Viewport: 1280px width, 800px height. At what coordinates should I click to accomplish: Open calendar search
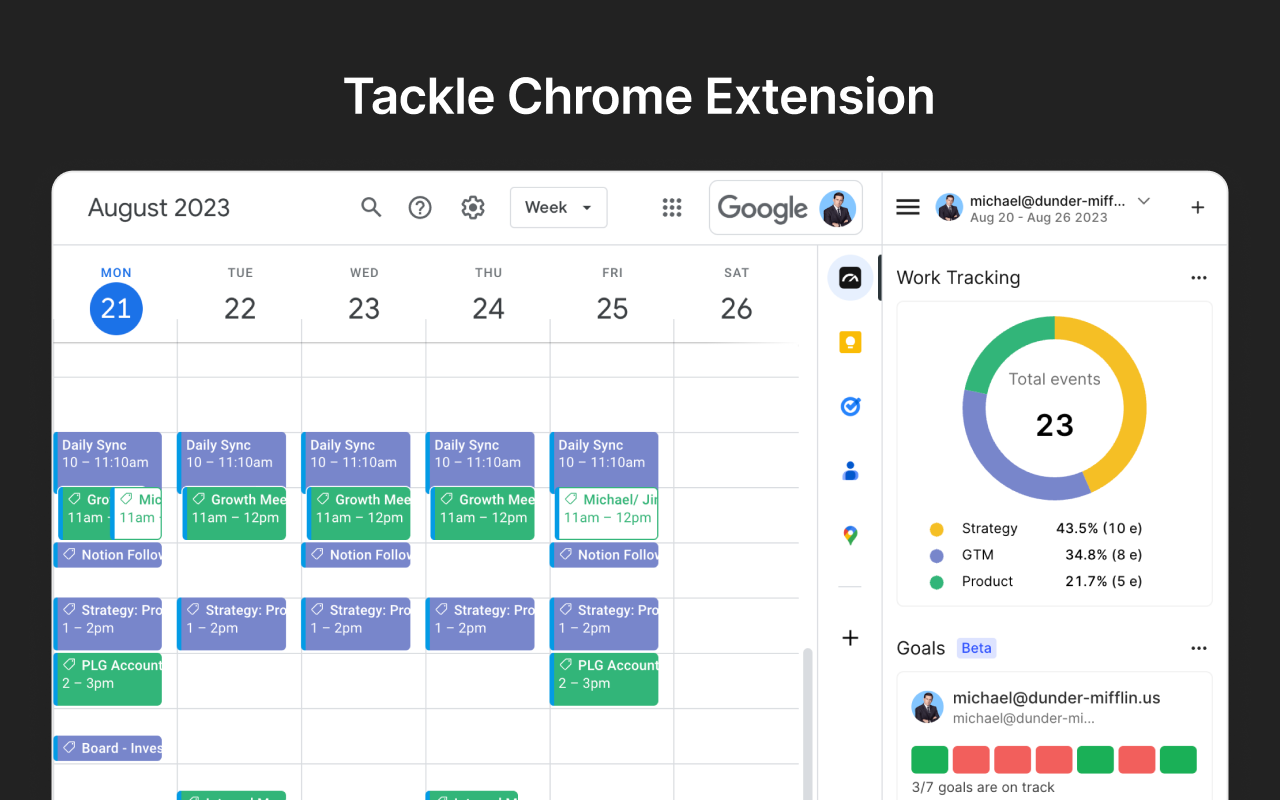point(371,207)
